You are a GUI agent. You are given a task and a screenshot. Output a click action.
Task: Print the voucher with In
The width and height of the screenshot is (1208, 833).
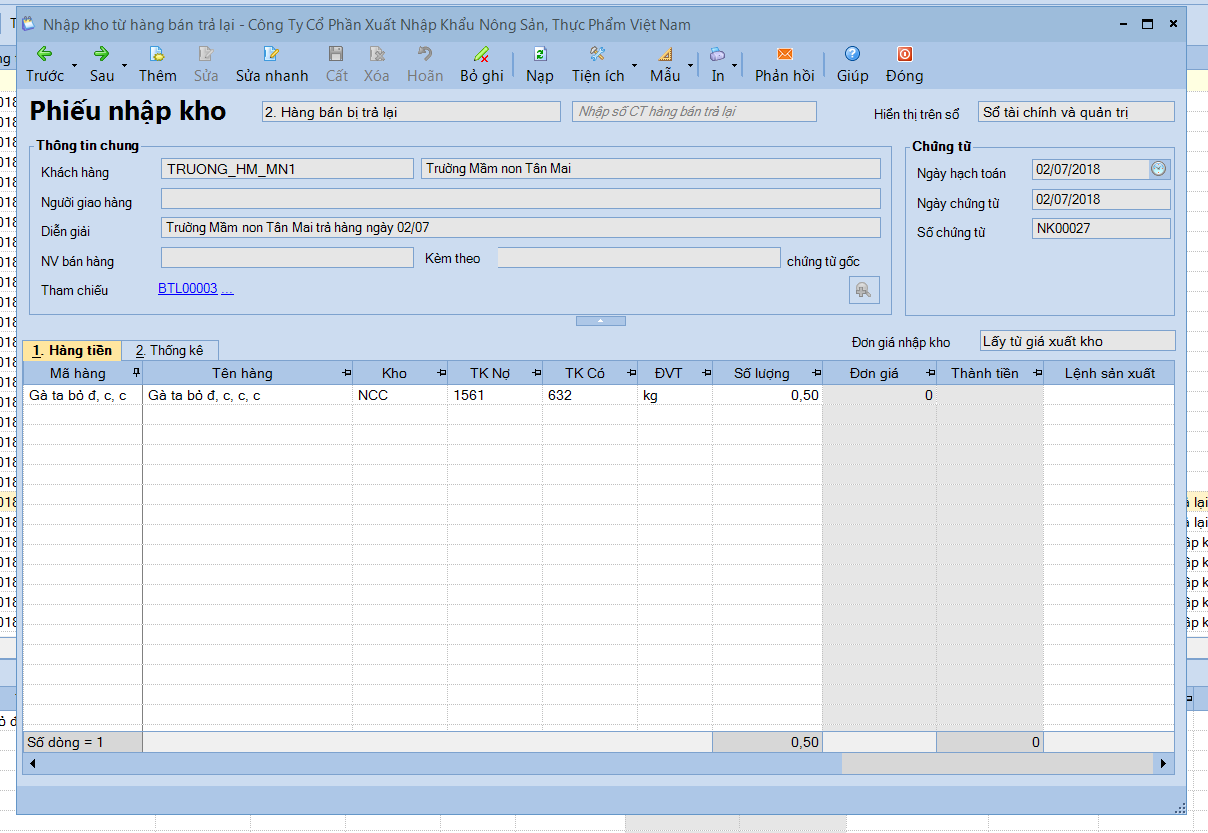718,64
